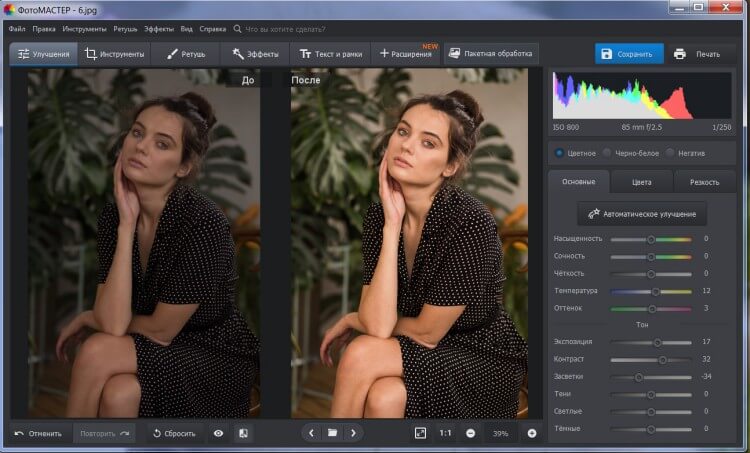The image size is (750, 453).
Task: Set zoom to 1:1 actual size
Action: pos(445,433)
